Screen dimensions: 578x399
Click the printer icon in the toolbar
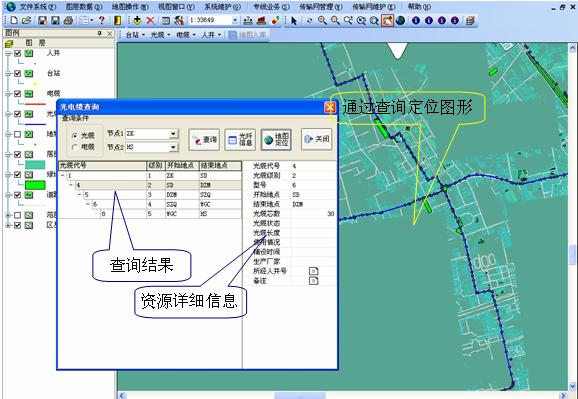coord(68,20)
